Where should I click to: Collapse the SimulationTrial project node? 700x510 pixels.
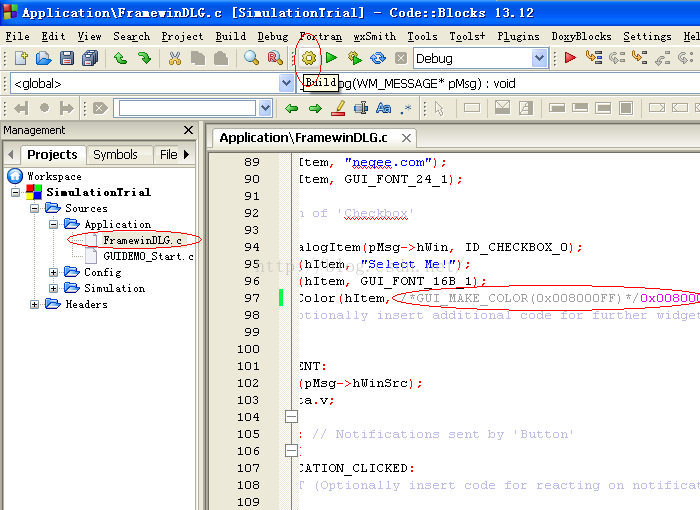pyautogui.click(x=16, y=192)
